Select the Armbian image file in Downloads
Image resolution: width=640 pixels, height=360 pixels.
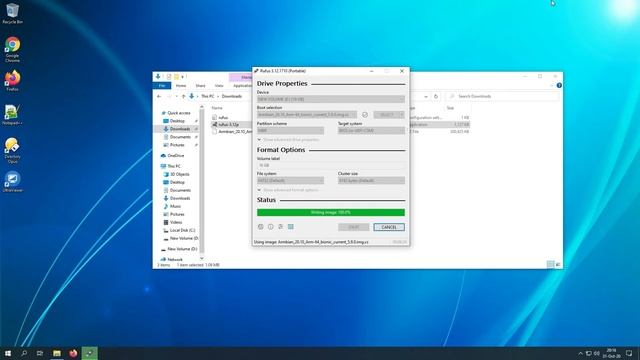232,131
